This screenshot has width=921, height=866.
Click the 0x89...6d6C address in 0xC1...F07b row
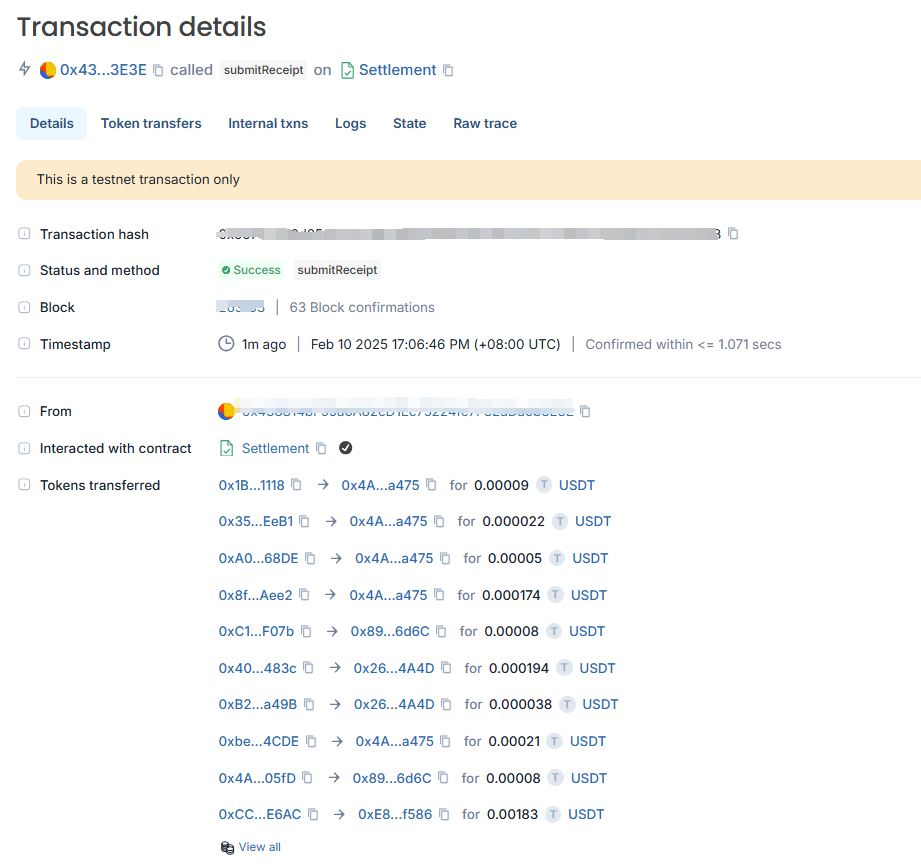390,632
